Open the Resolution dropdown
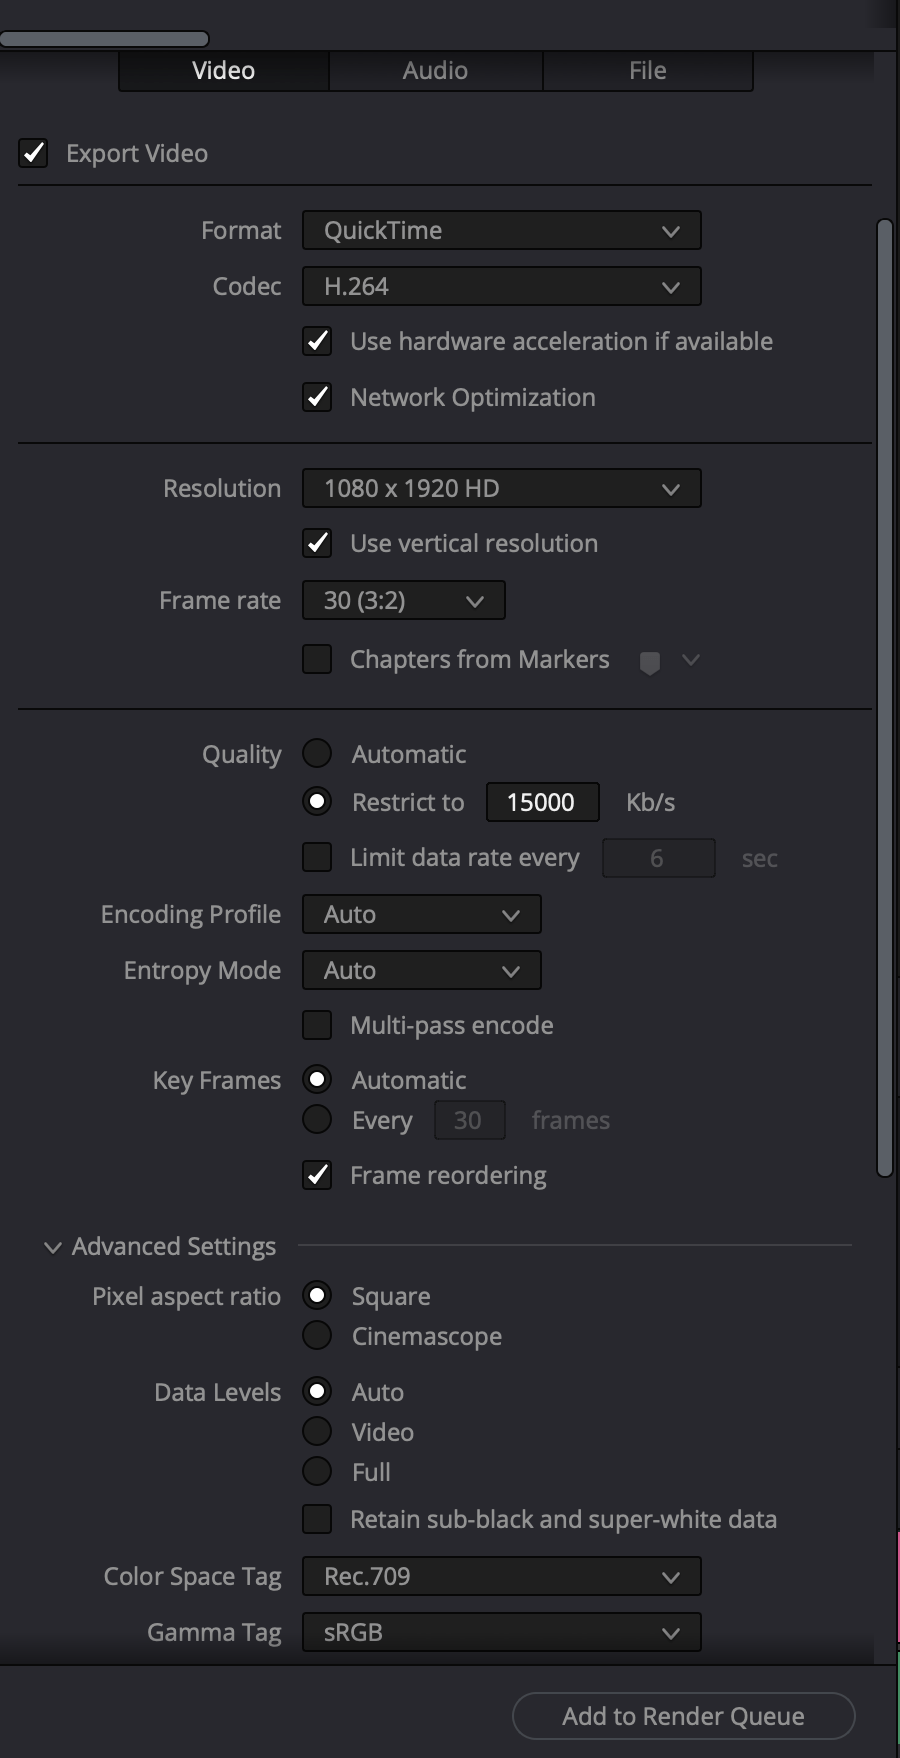Screen dimensions: 900x1758 [x=501, y=488]
